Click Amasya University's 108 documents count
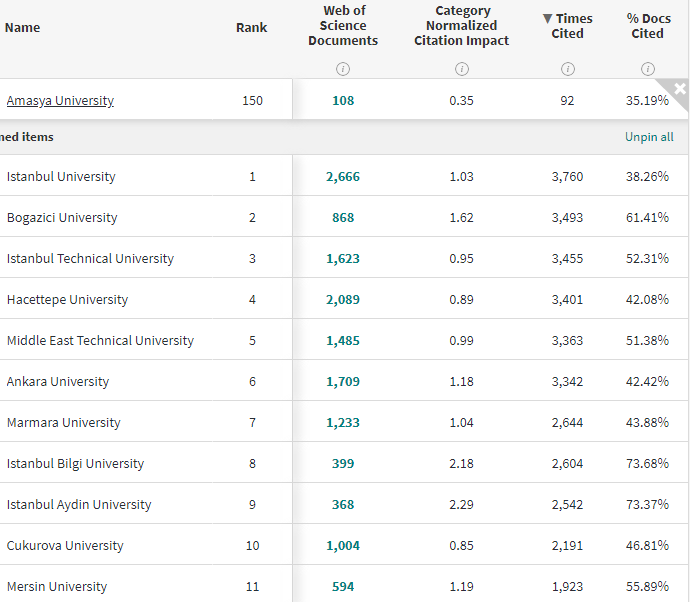 pos(343,101)
